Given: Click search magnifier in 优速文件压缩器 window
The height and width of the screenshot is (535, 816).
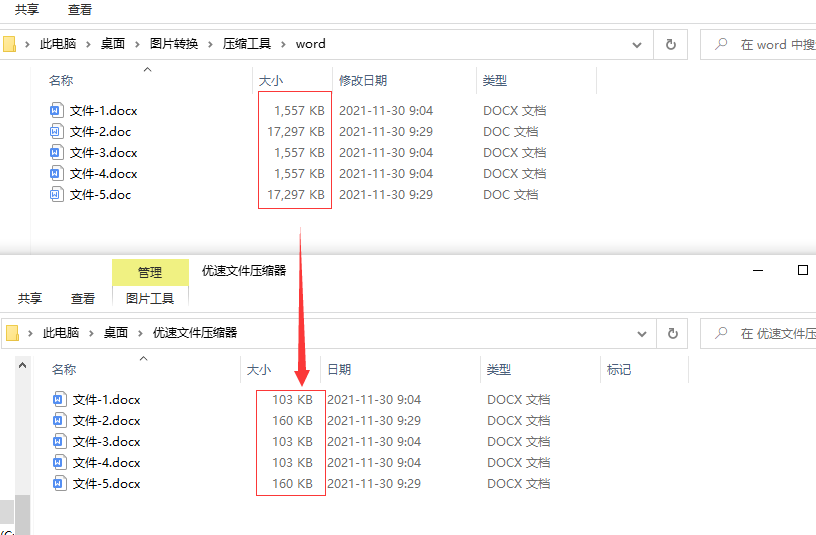Looking at the screenshot, I should pyautogui.click(x=721, y=333).
